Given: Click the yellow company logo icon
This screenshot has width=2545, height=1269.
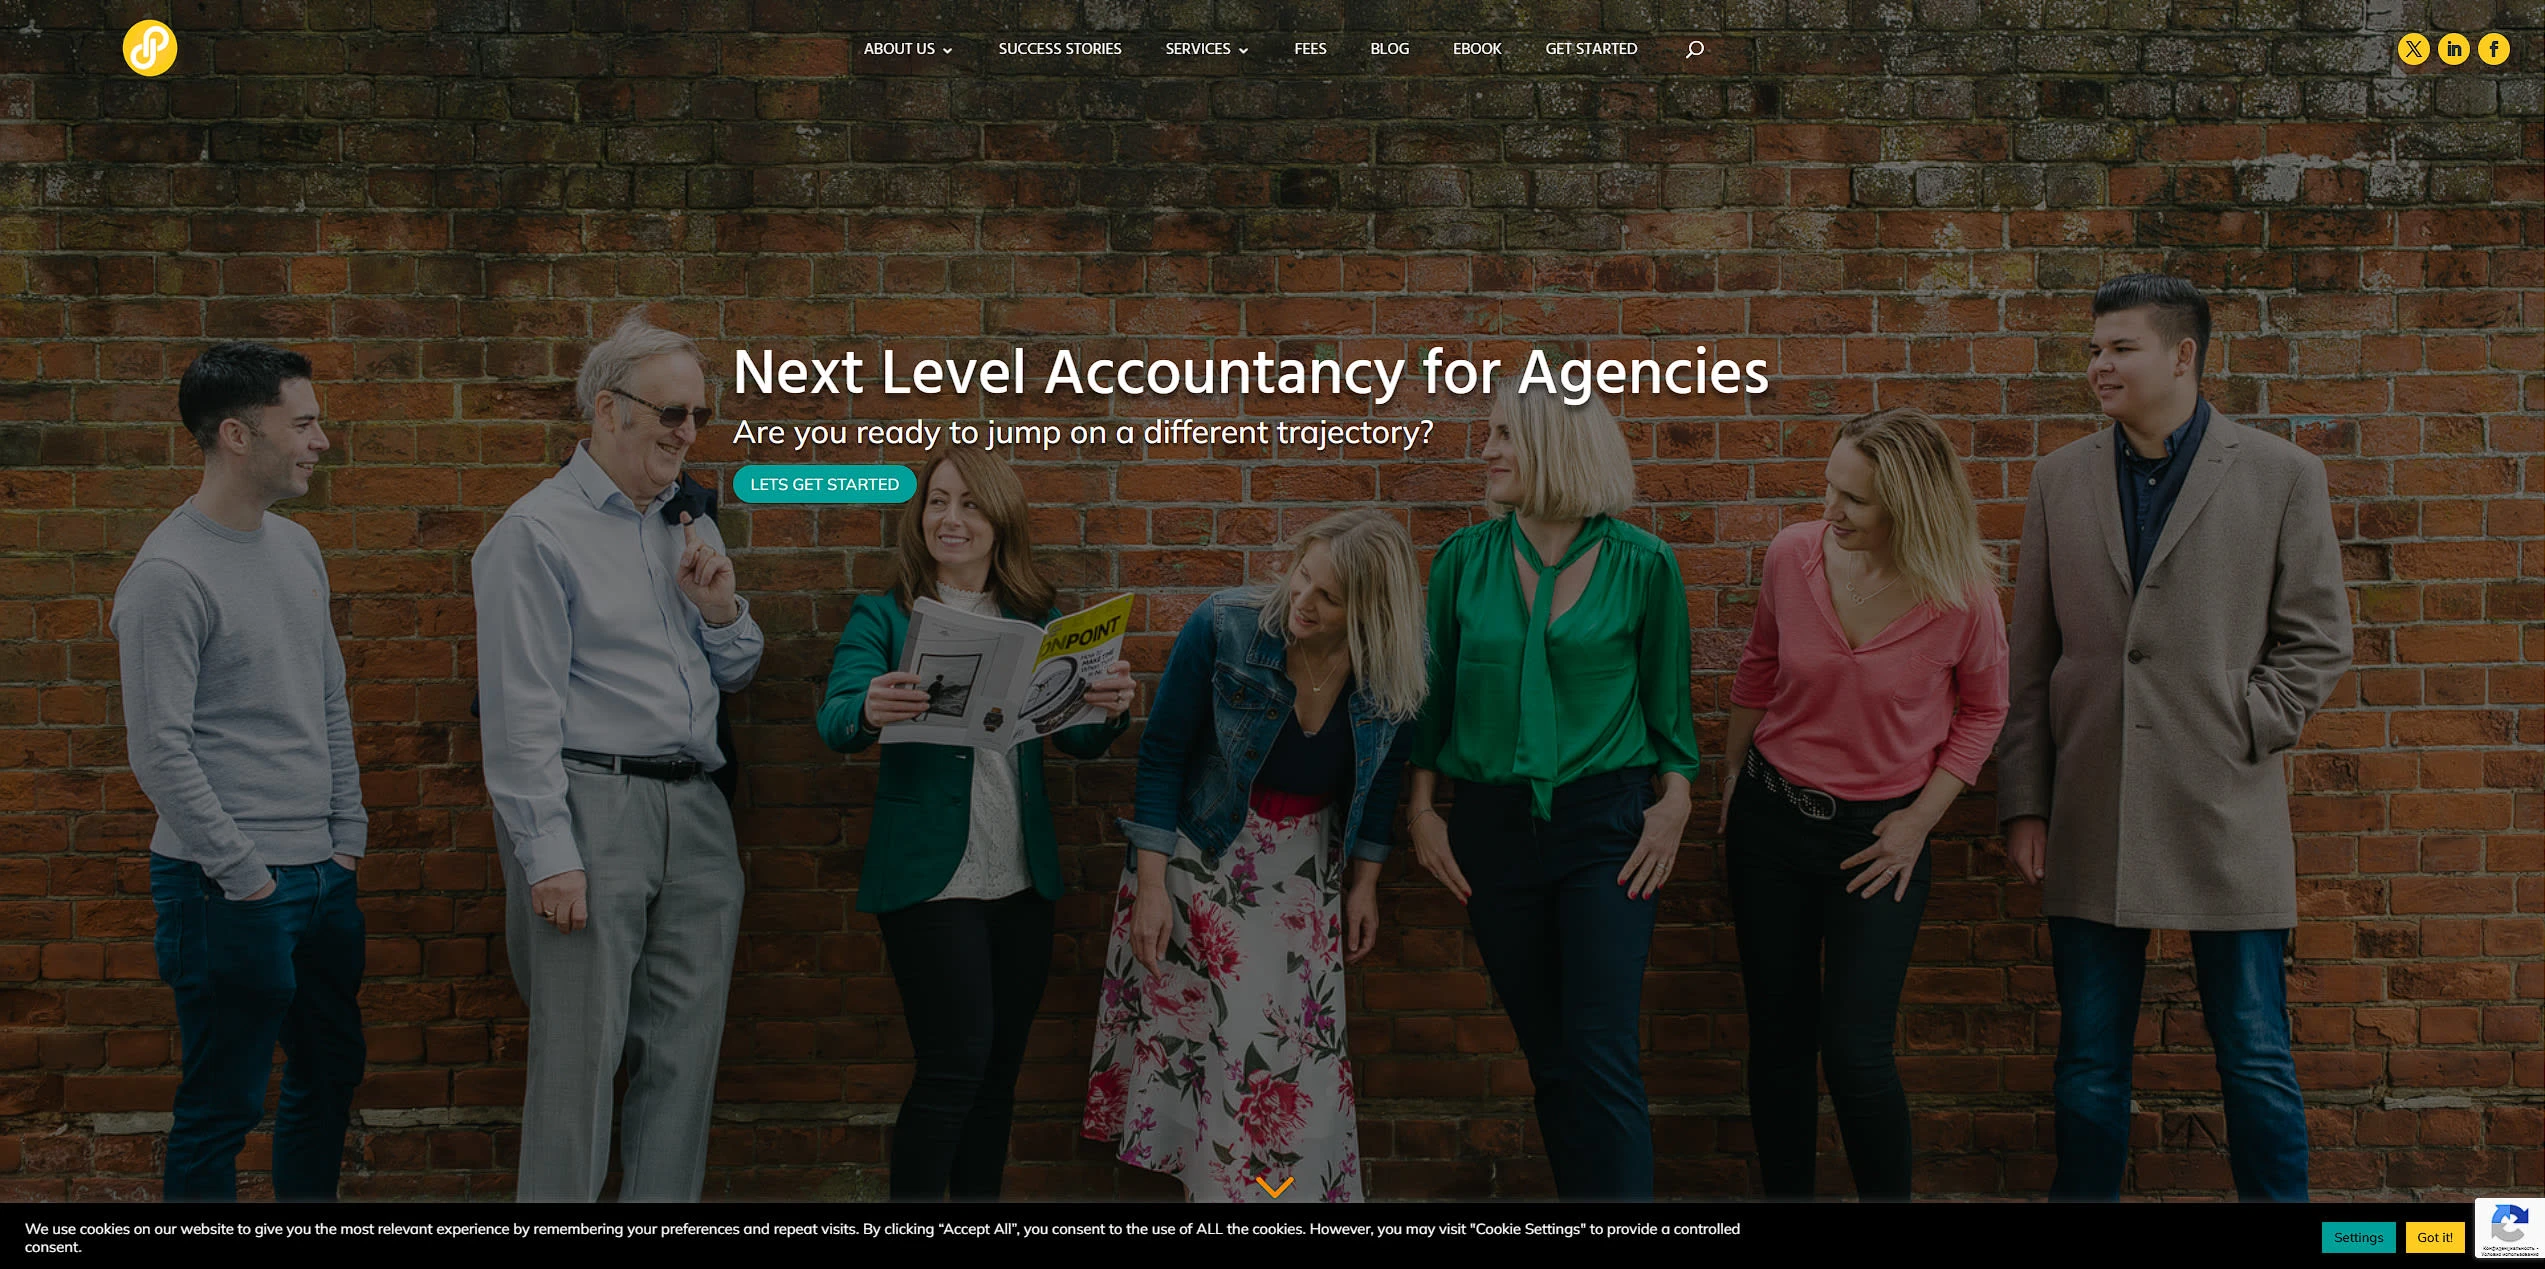Looking at the screenshot, I should point(150,48).
